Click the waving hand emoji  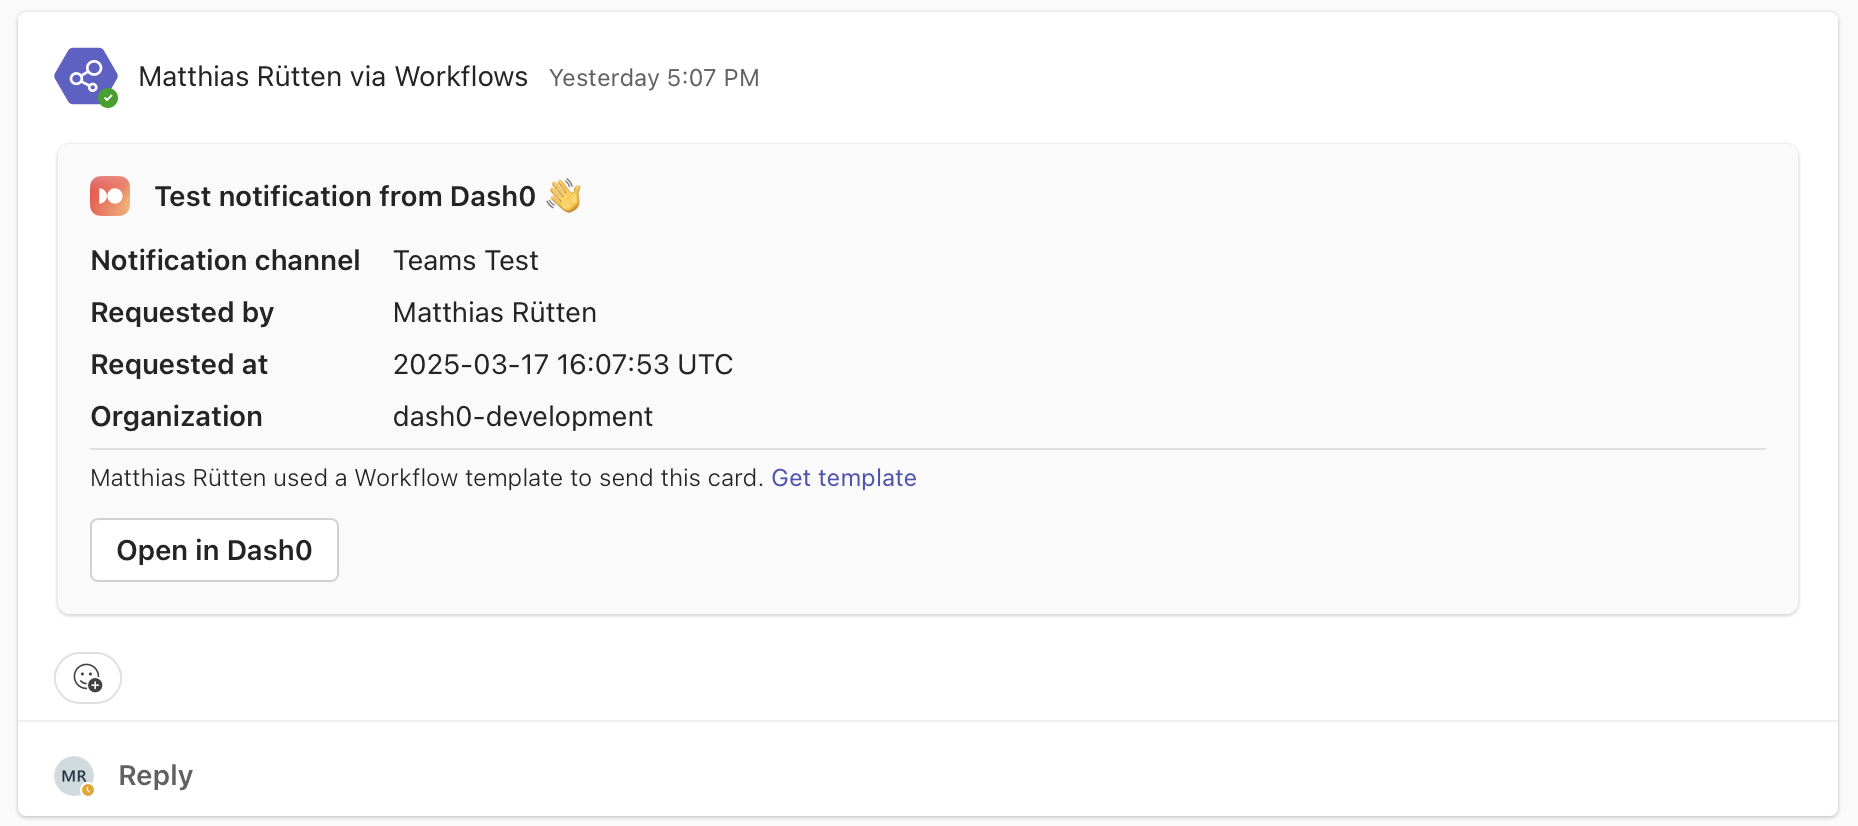(x=564, y=195)
